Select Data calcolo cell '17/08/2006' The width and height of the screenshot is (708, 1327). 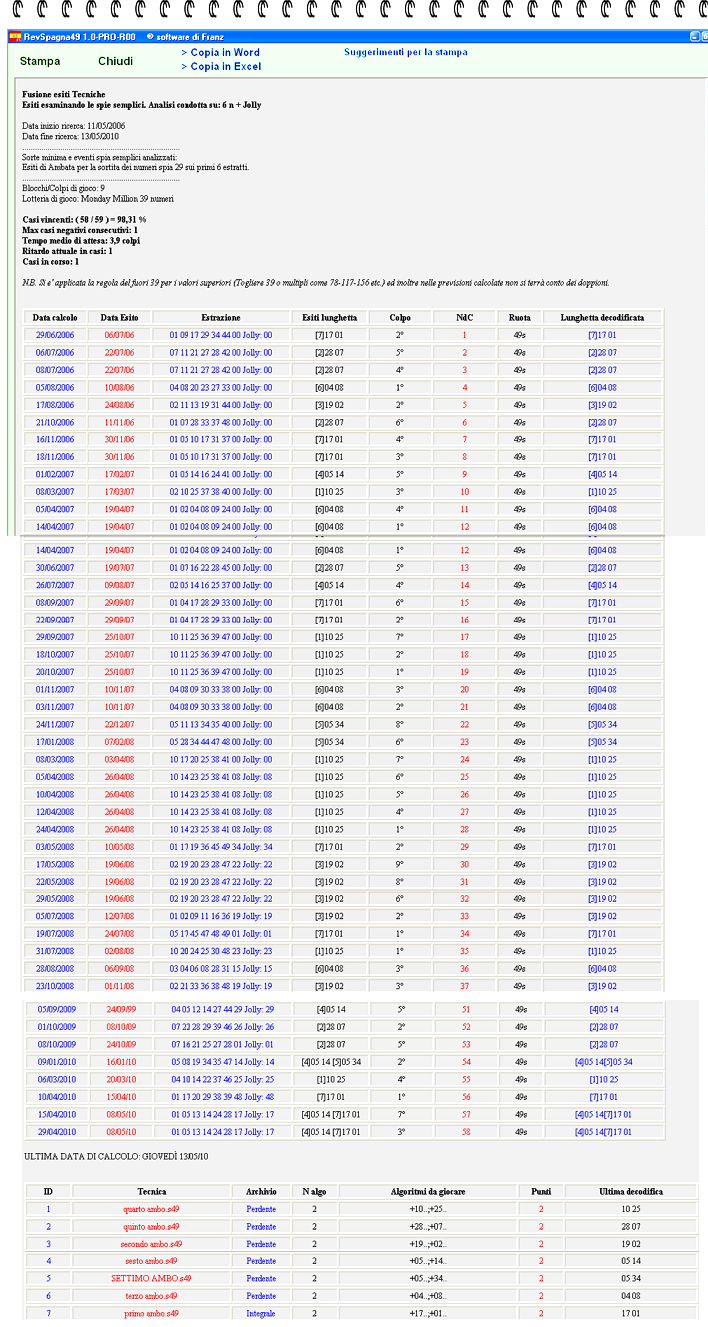[x=55, y=405]
